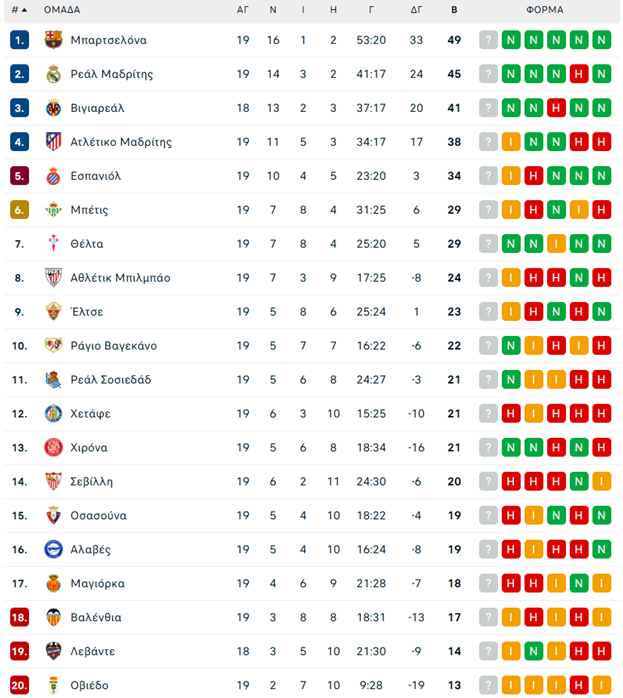Sort by the ΔΓ goal difference column
This screenshot has width=623, height=698.
point(416,10)
